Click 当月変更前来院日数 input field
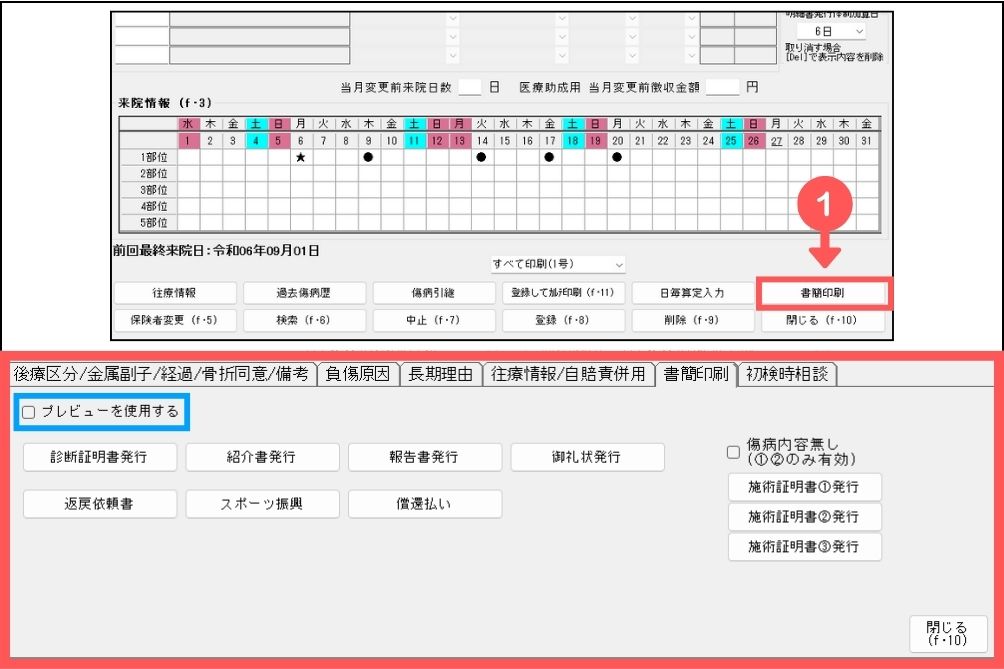1004x669 pixels. pyautogui.click(x=470, y=87)
